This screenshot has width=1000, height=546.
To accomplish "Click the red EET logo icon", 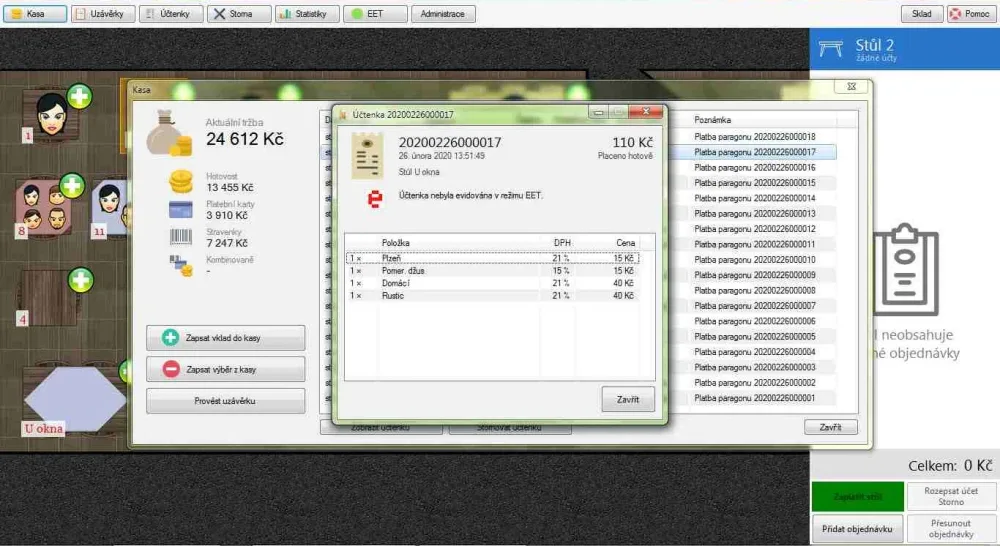I will click(x=375, y=199).
